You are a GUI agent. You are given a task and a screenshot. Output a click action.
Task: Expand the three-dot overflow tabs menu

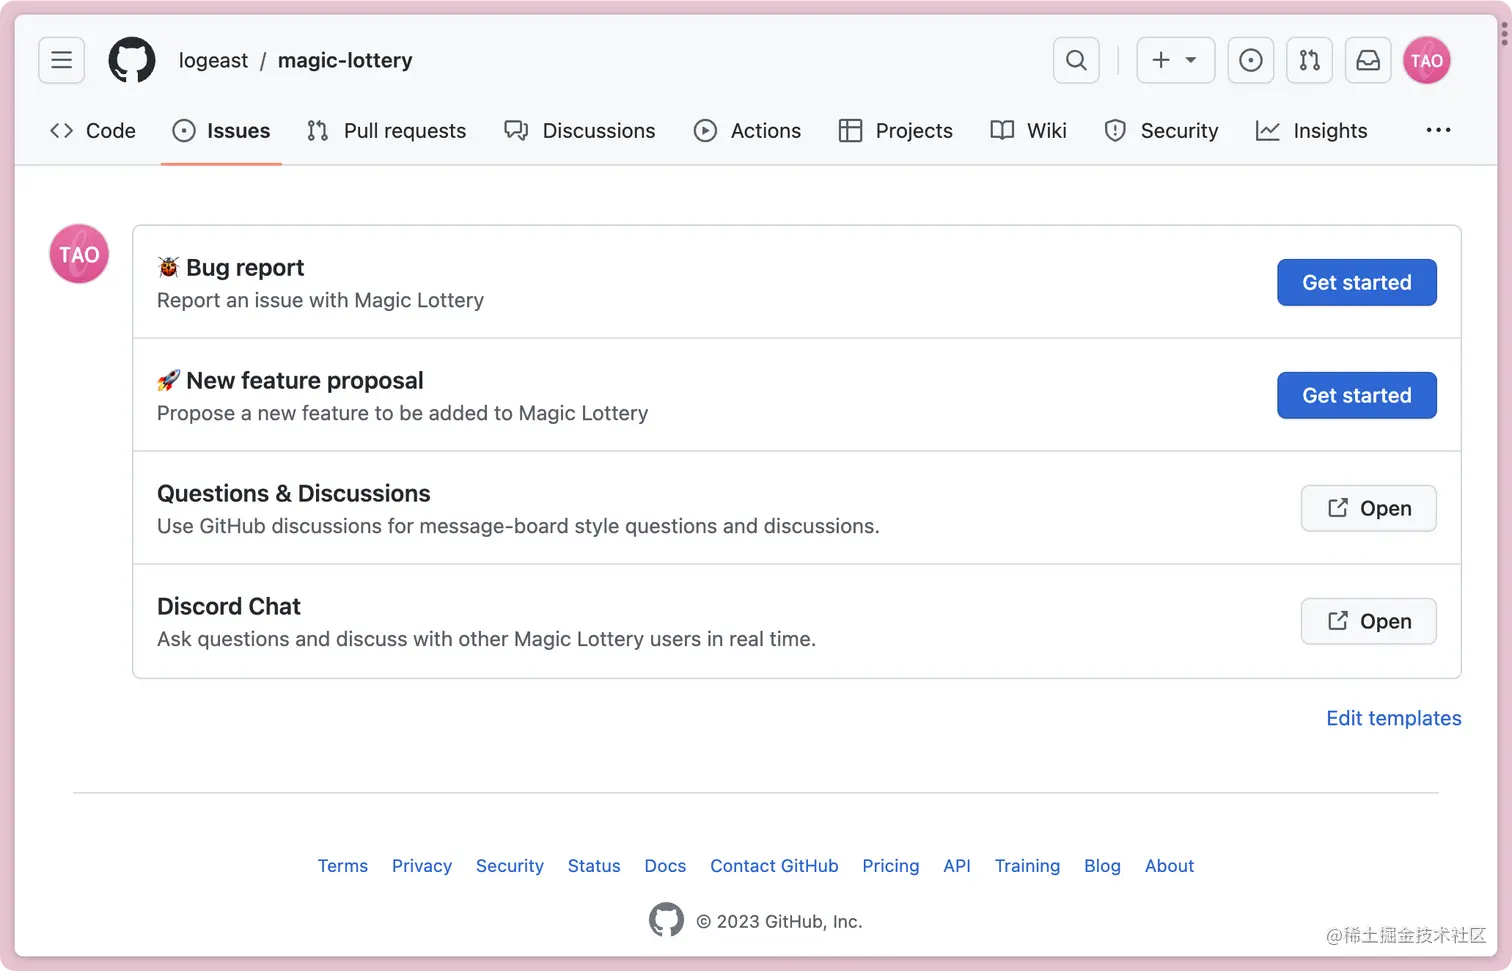click(x=1438, y=130)
